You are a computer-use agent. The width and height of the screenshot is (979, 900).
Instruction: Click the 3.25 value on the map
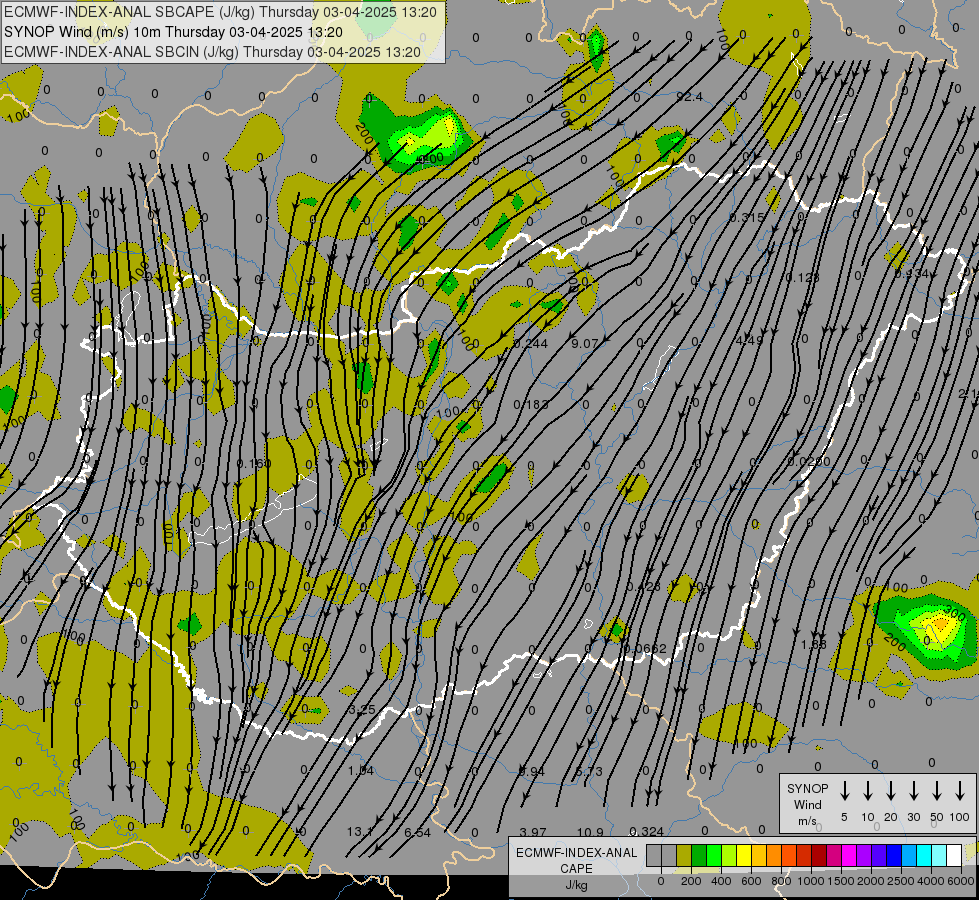[x=362, y=710]
